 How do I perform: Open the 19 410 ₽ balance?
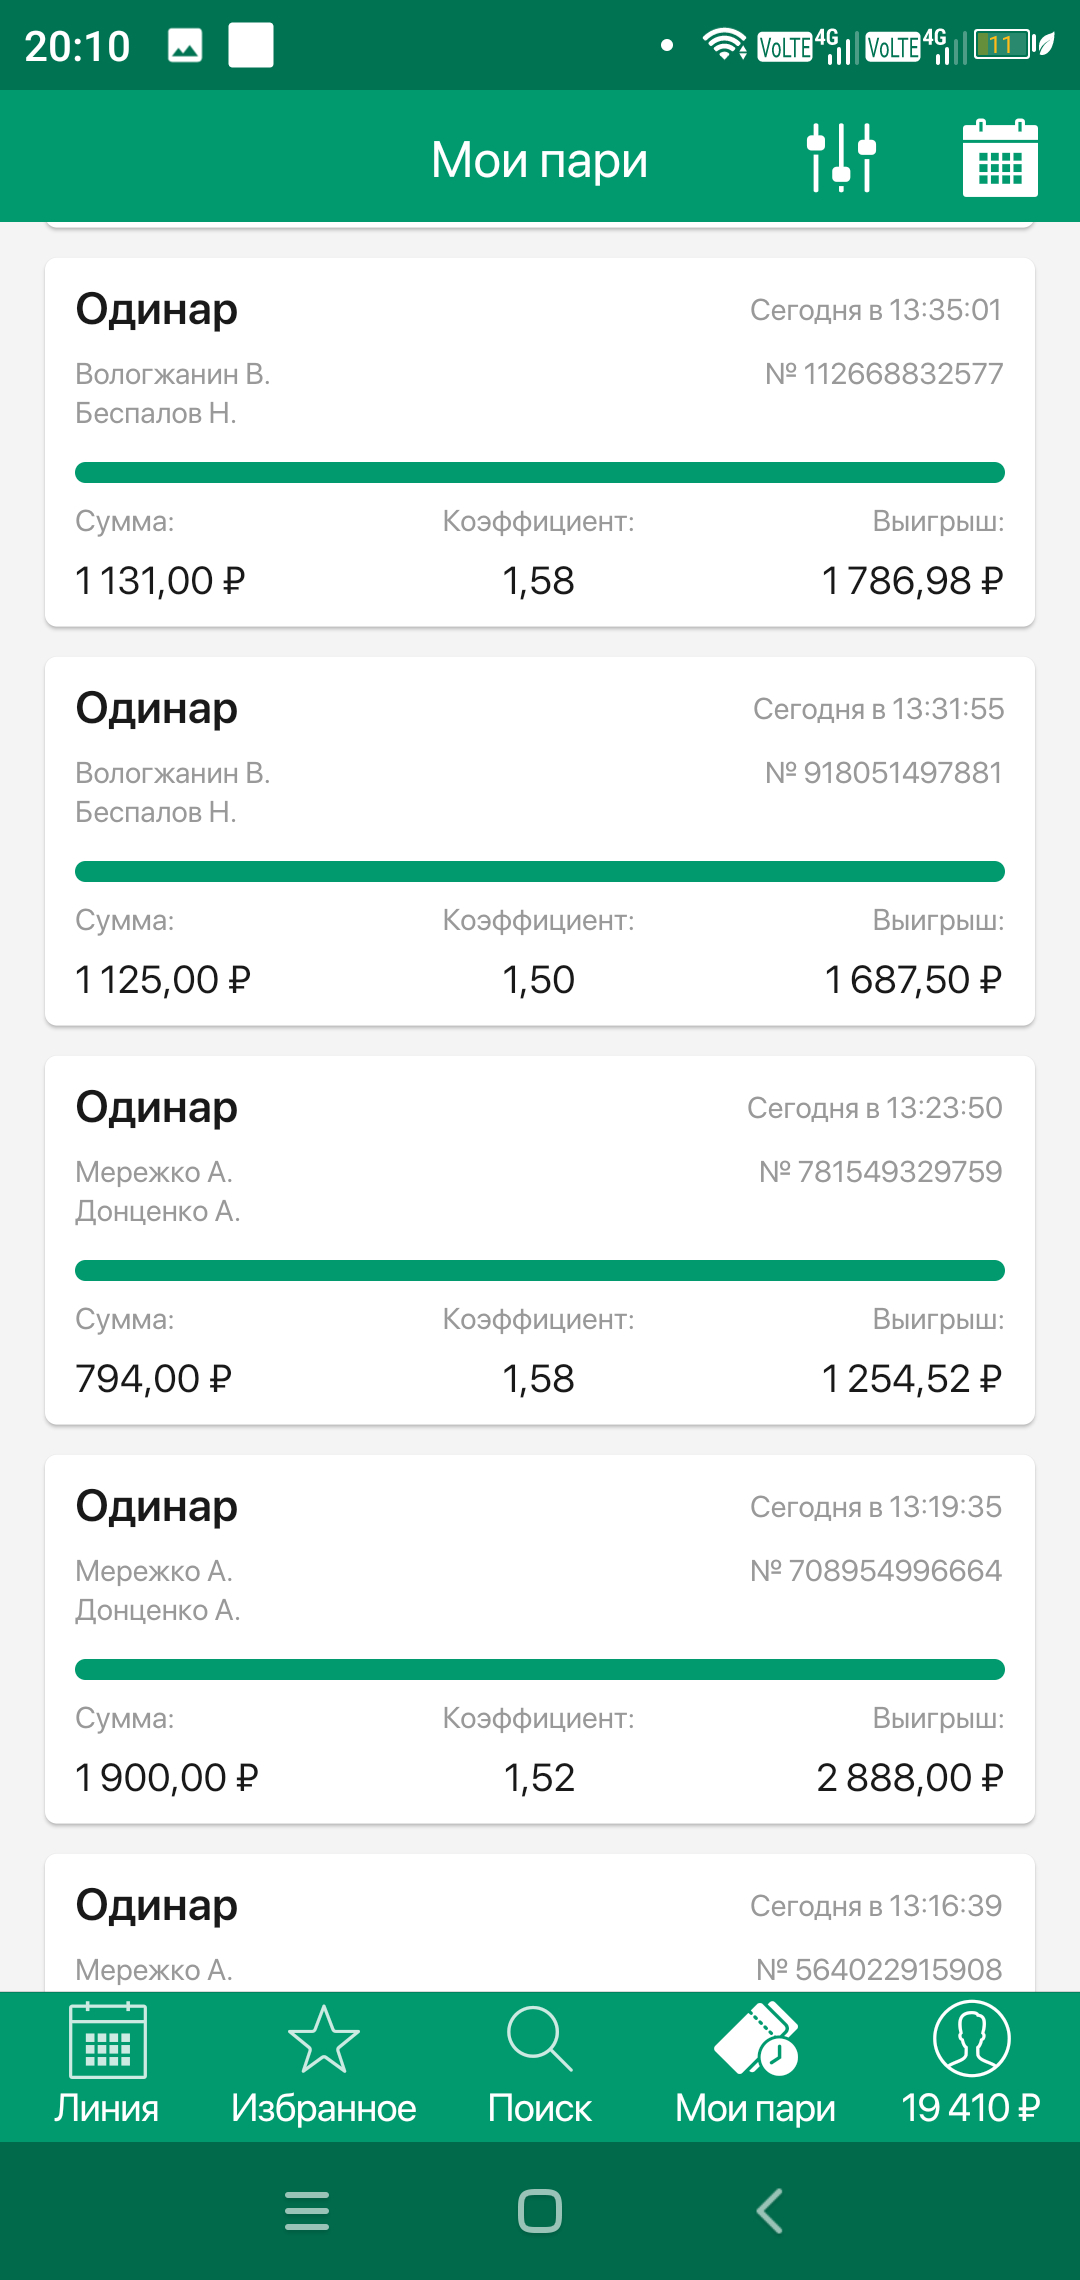[971, 2108]
